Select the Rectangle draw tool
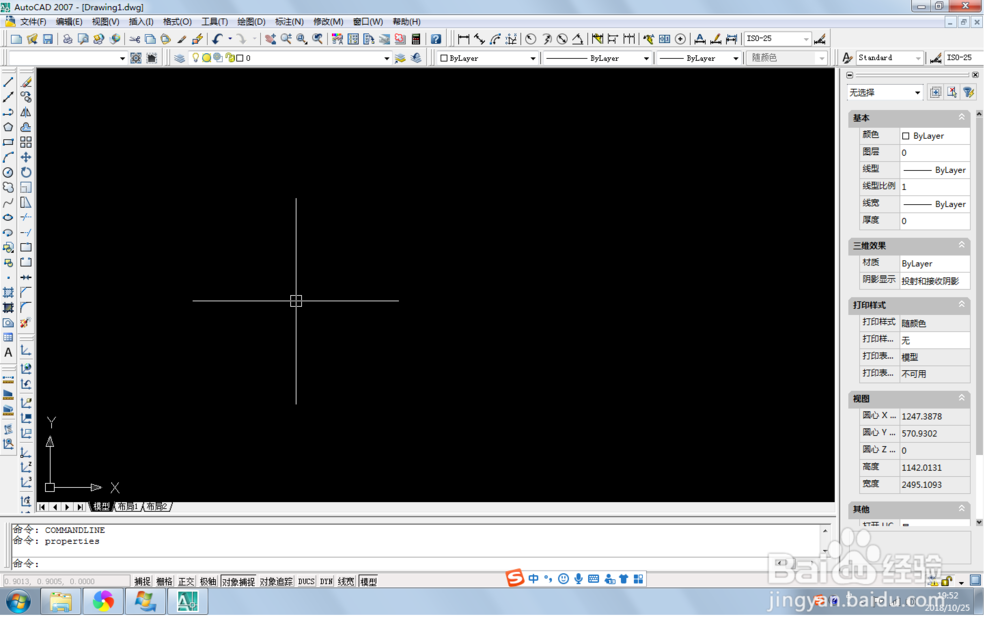The height and width of the screenshot is (634, 1000). pyautogui.click(x=8, y=142)
